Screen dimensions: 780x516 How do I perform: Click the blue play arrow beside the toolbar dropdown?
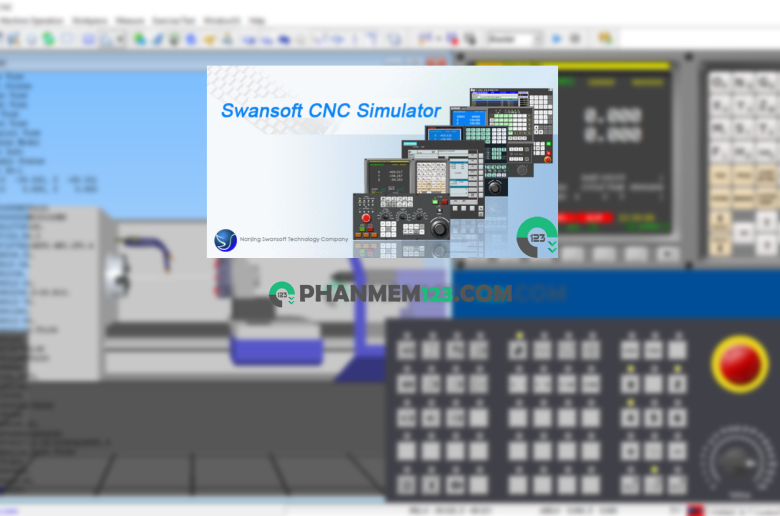(557, 38)
